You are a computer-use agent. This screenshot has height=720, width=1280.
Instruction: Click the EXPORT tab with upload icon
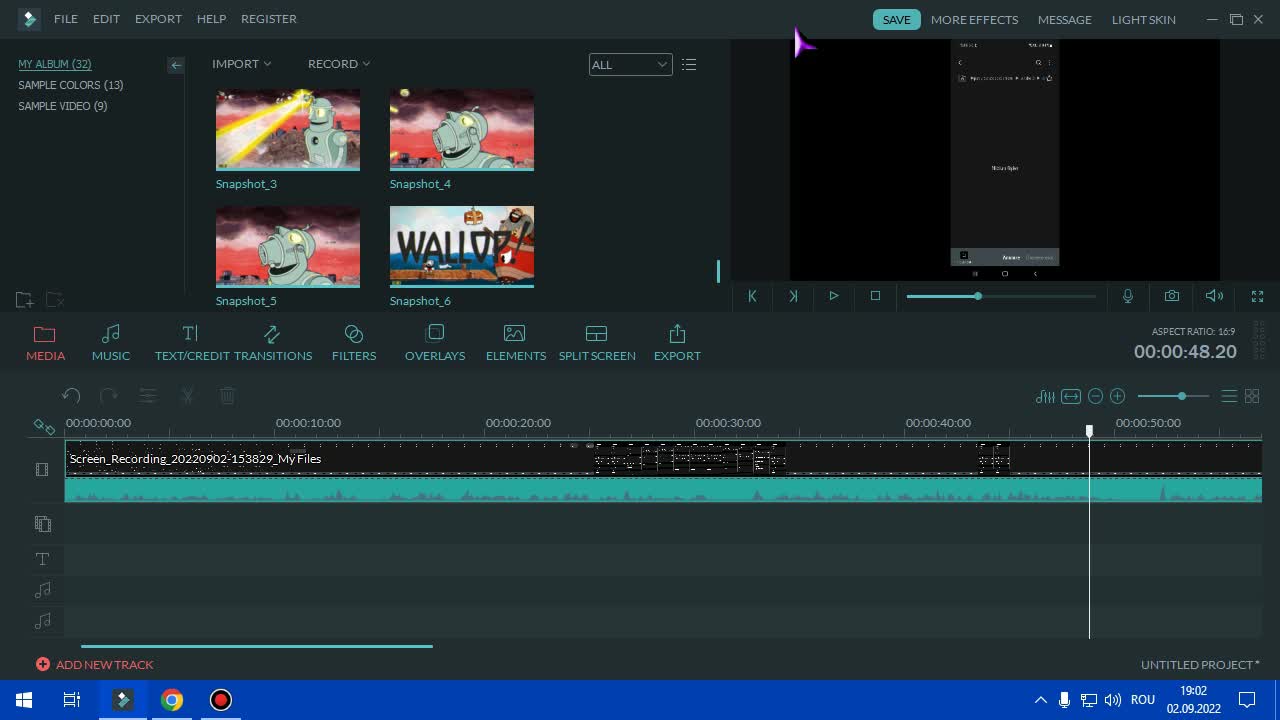point(677,343)
